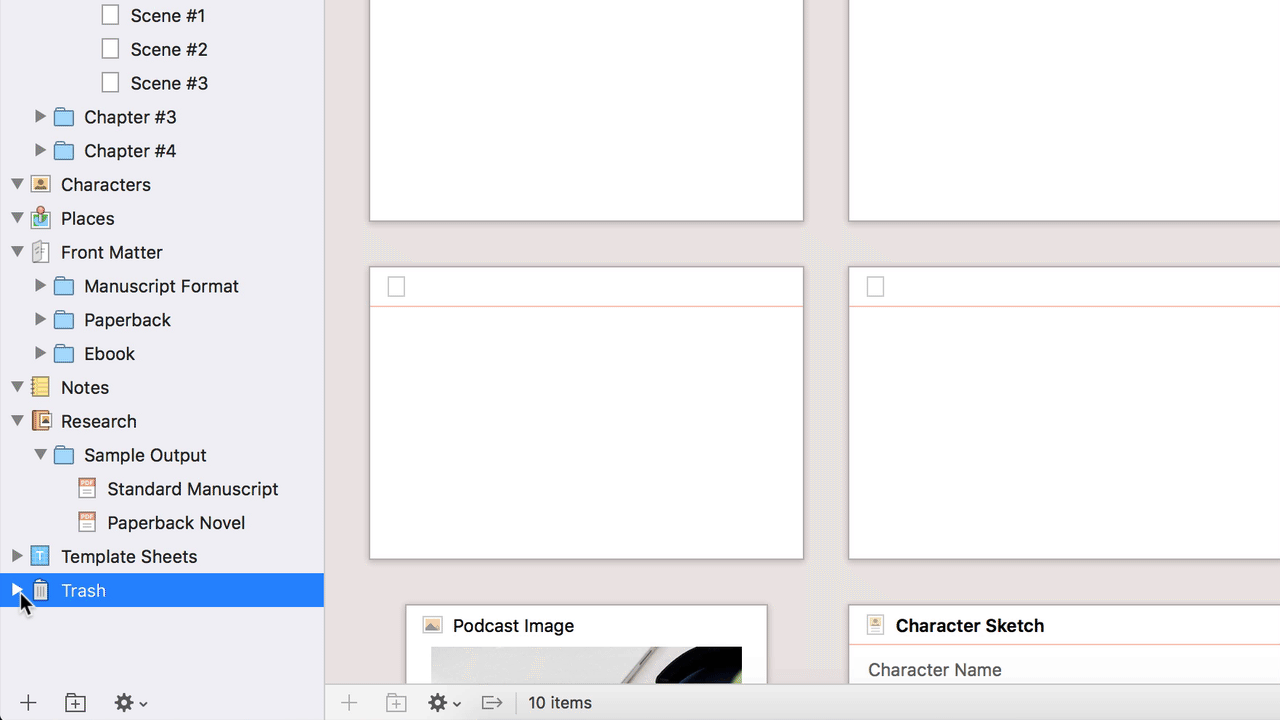Click the Template Sheets icon

40,556
